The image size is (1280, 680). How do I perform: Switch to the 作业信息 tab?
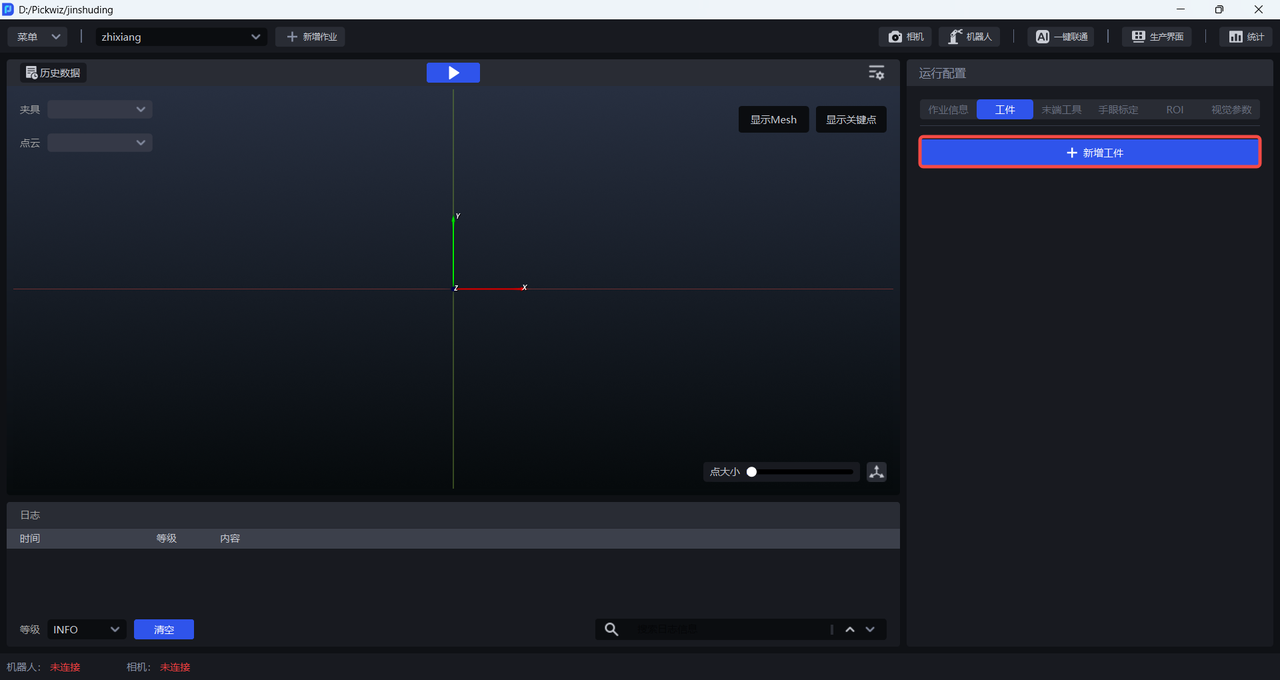pos(948,110)
